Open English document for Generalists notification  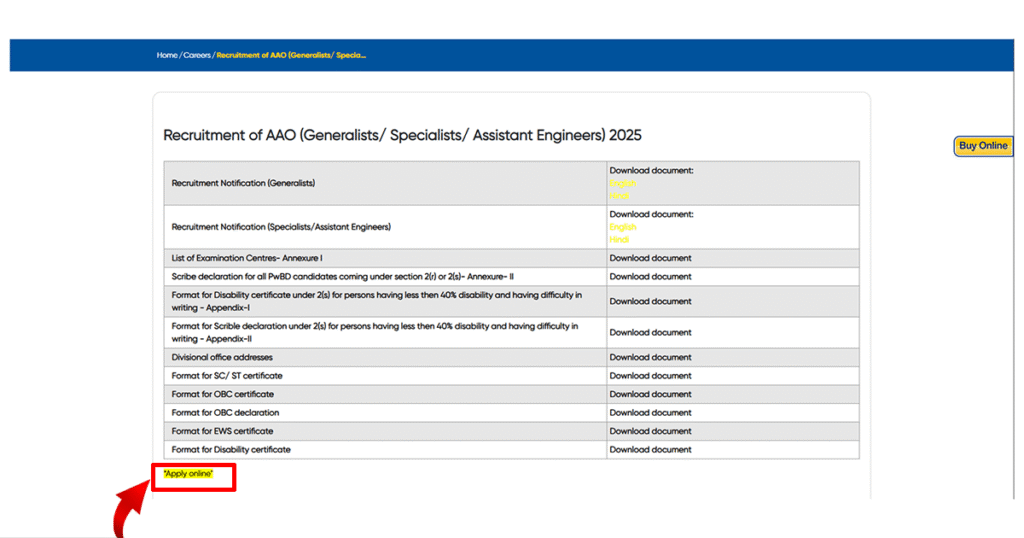622,183
